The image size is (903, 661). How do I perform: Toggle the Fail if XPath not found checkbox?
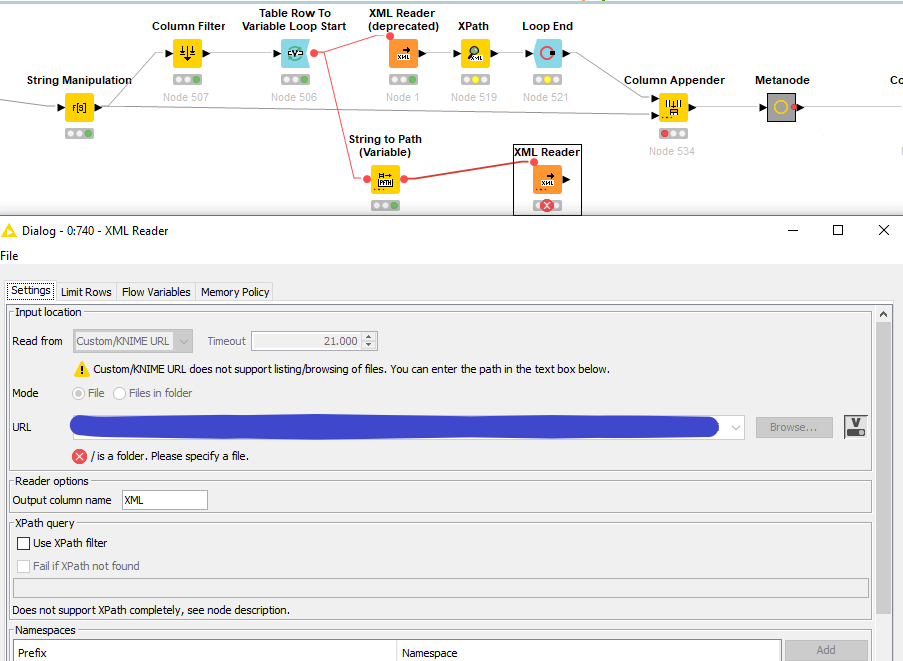point(24,566)
